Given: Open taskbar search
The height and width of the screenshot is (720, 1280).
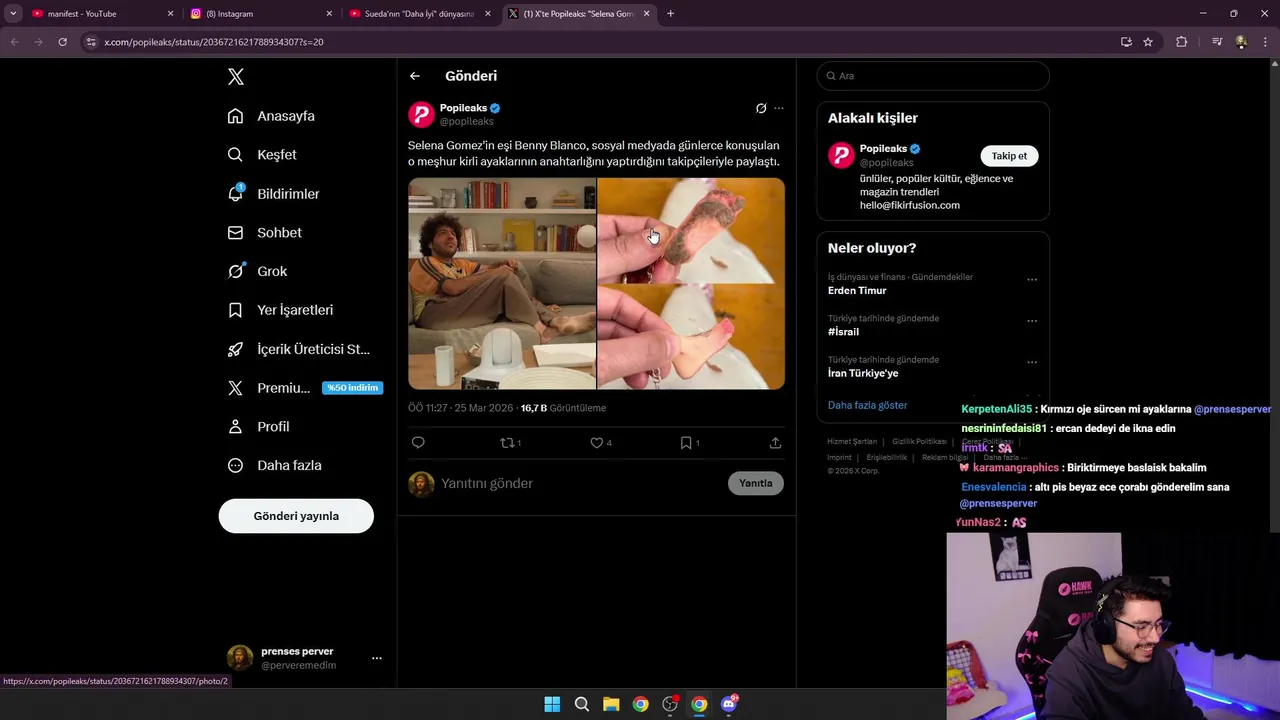Looking at the screenshot, I should pyautogui.click(x=581, y=704).
